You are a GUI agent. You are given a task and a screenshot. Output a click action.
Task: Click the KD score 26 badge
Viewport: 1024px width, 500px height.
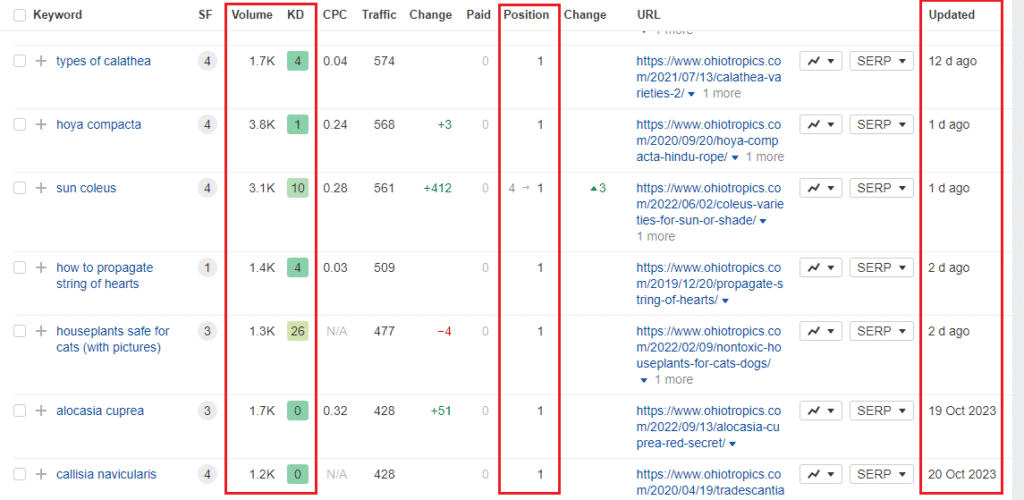297,331
